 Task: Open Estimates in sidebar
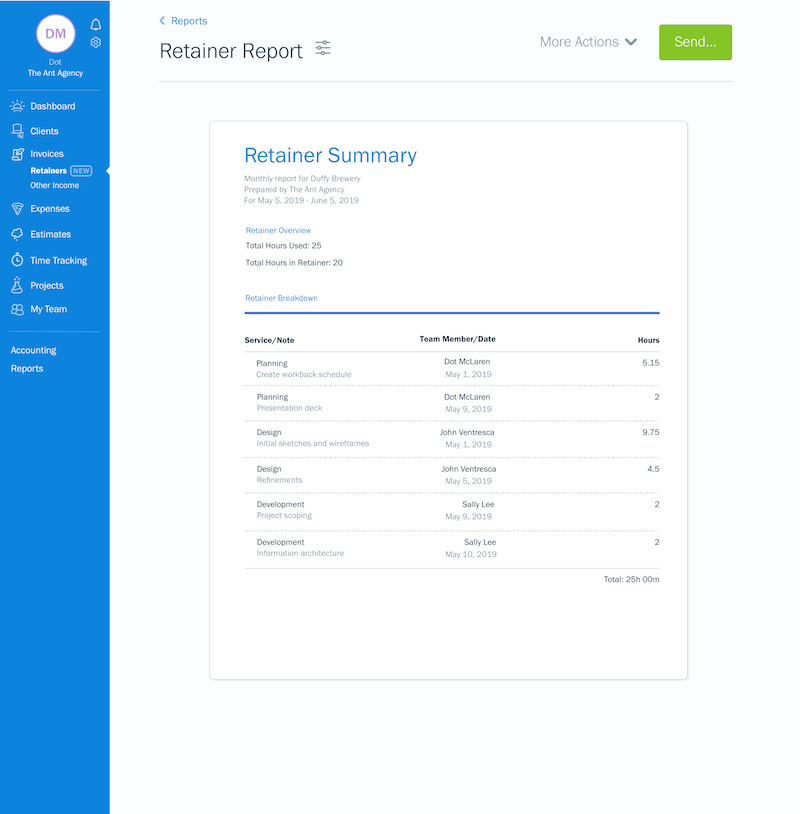point(50,234)
